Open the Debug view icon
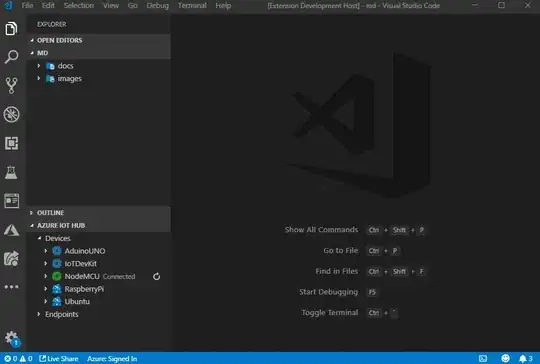 point(11,114)
